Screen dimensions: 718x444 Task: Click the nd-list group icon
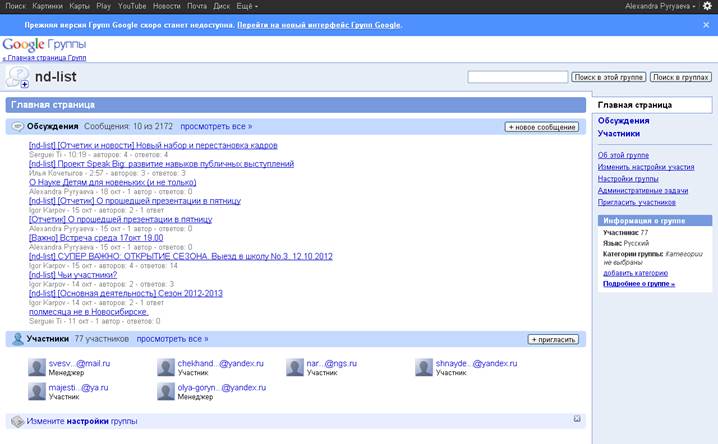coord(18,77)
